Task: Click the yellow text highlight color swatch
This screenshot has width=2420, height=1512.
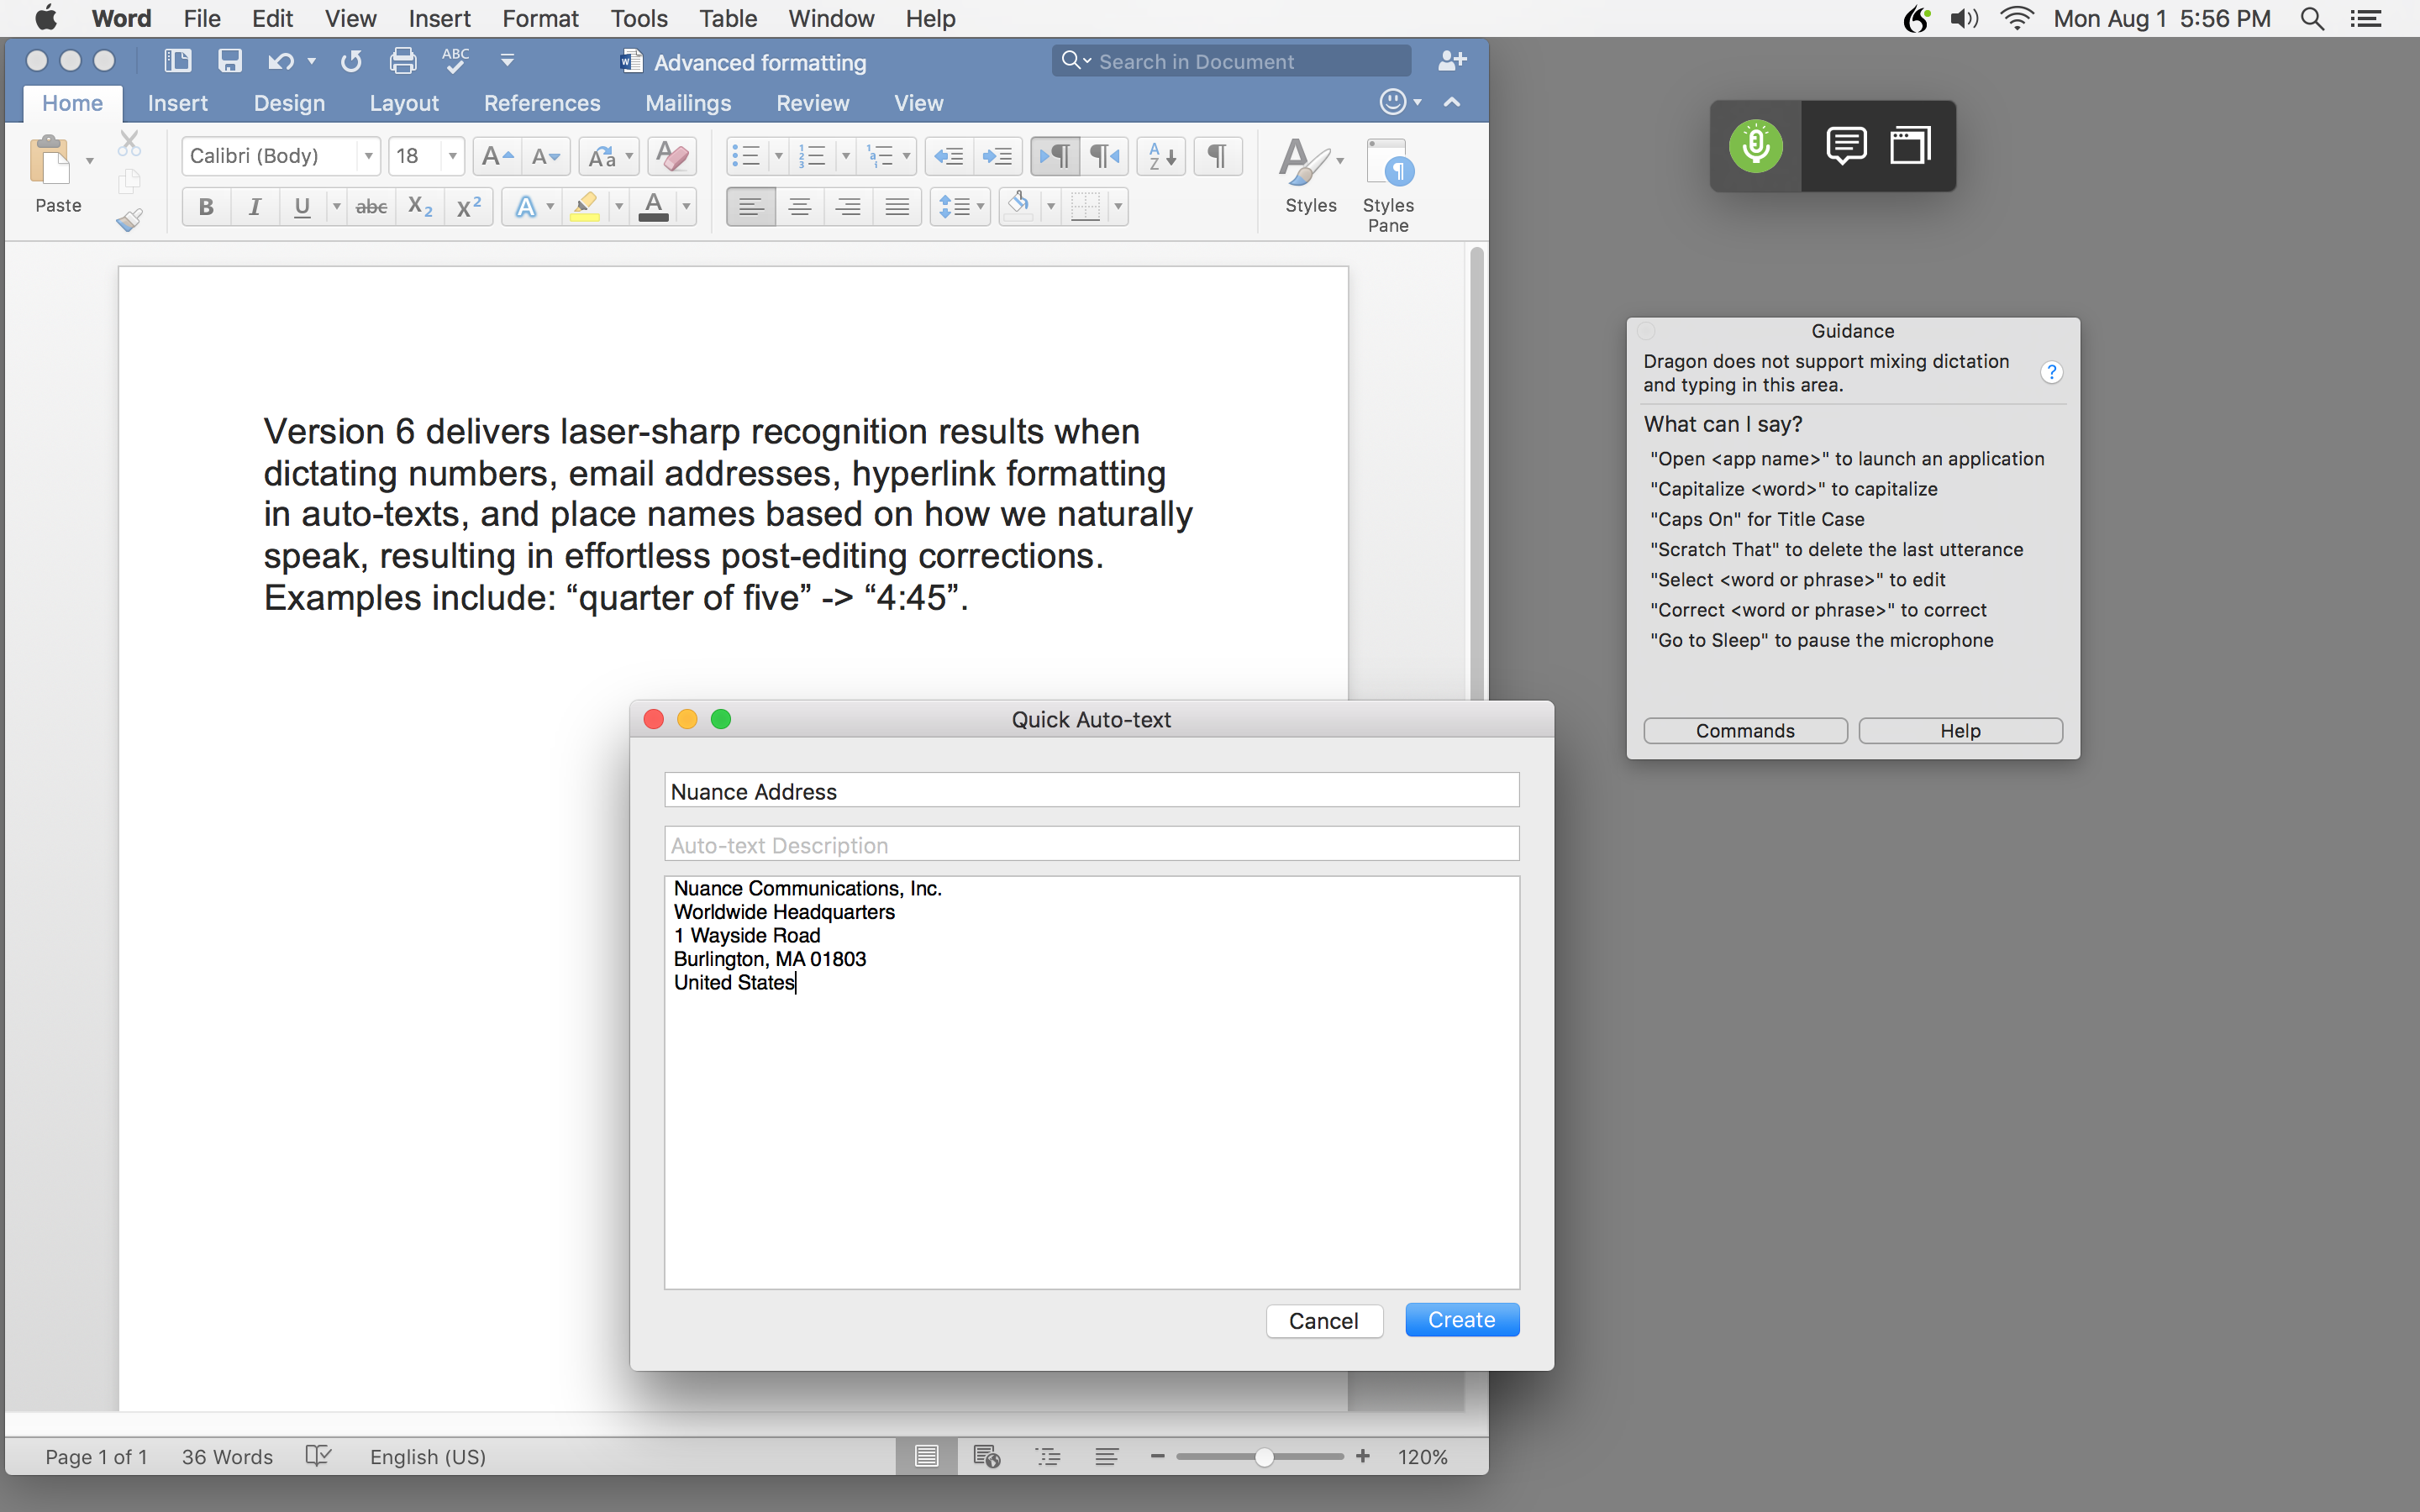Action: 585,207
